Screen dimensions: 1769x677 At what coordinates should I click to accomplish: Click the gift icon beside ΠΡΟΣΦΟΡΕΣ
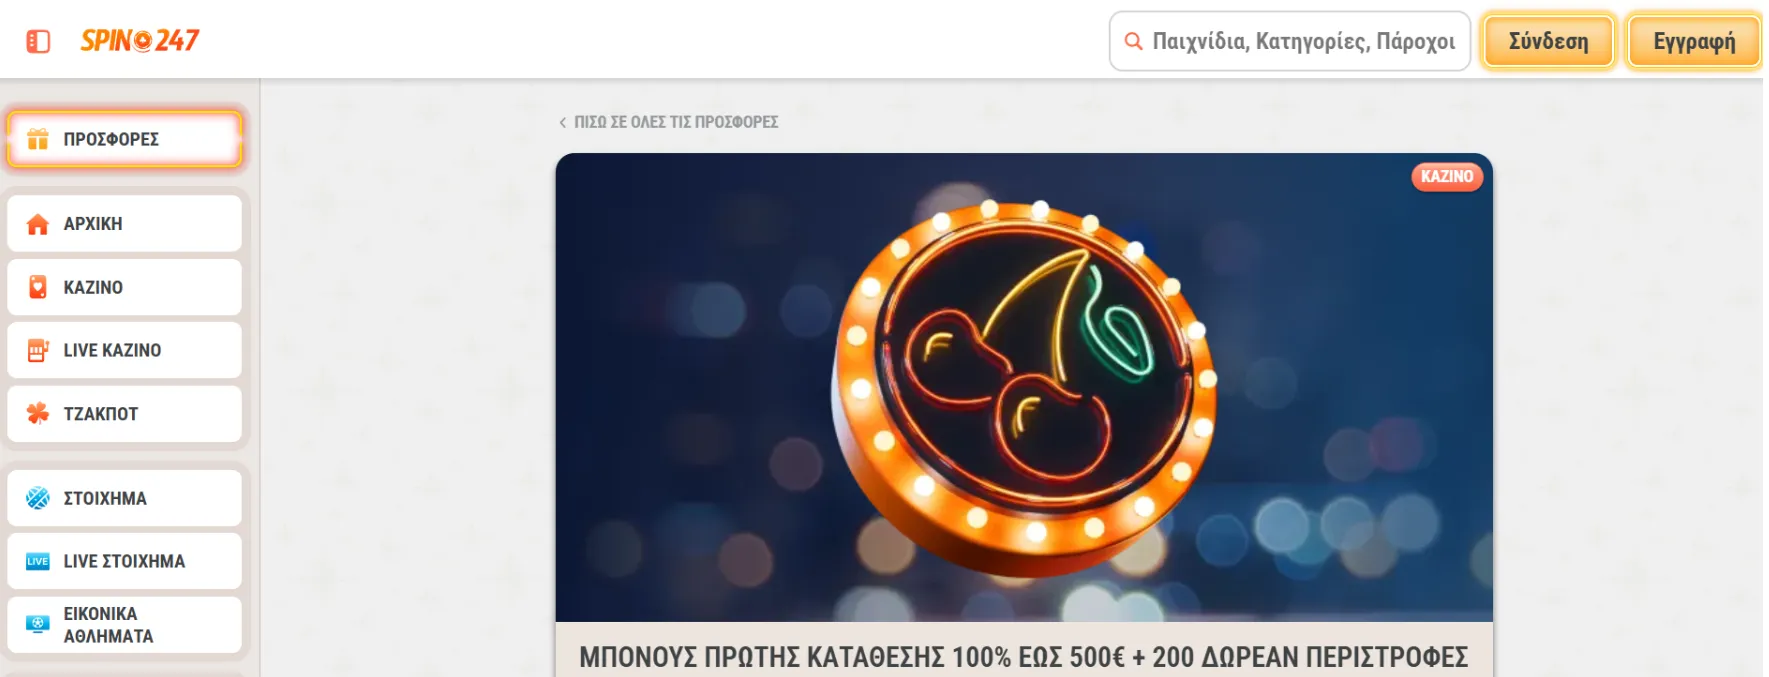coord(38,139)
